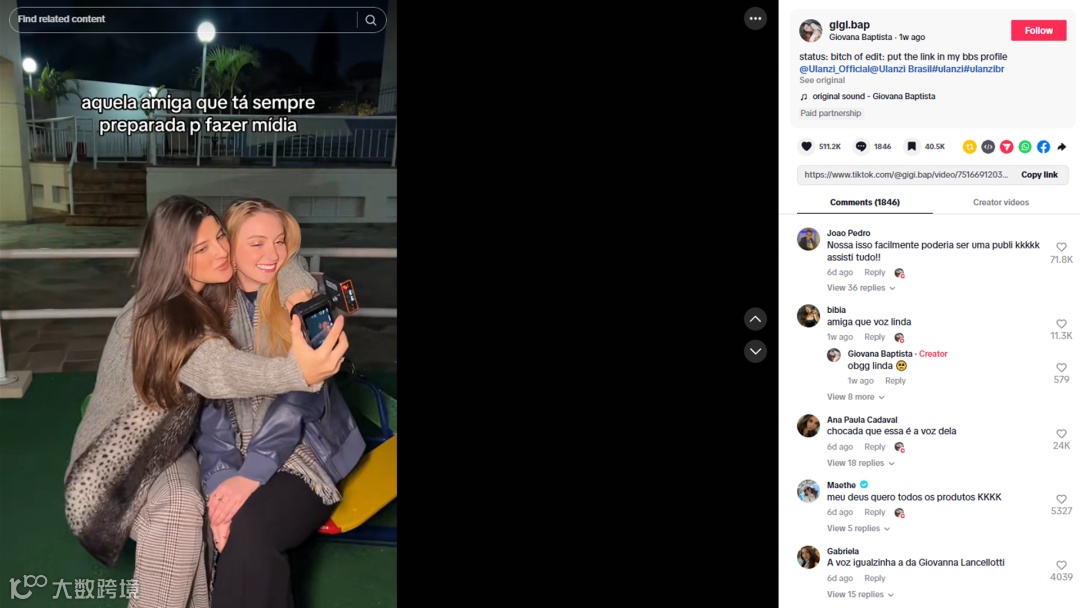The image size is (1080, 608).
Task: Like Maethe's comment
Action: 1061,499
